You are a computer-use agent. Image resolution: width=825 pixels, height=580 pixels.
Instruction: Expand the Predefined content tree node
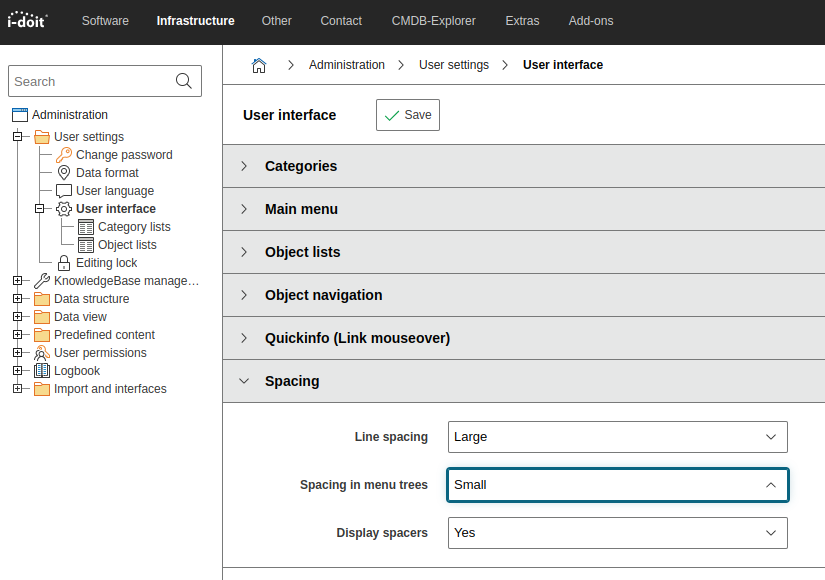tap(17, 334)
